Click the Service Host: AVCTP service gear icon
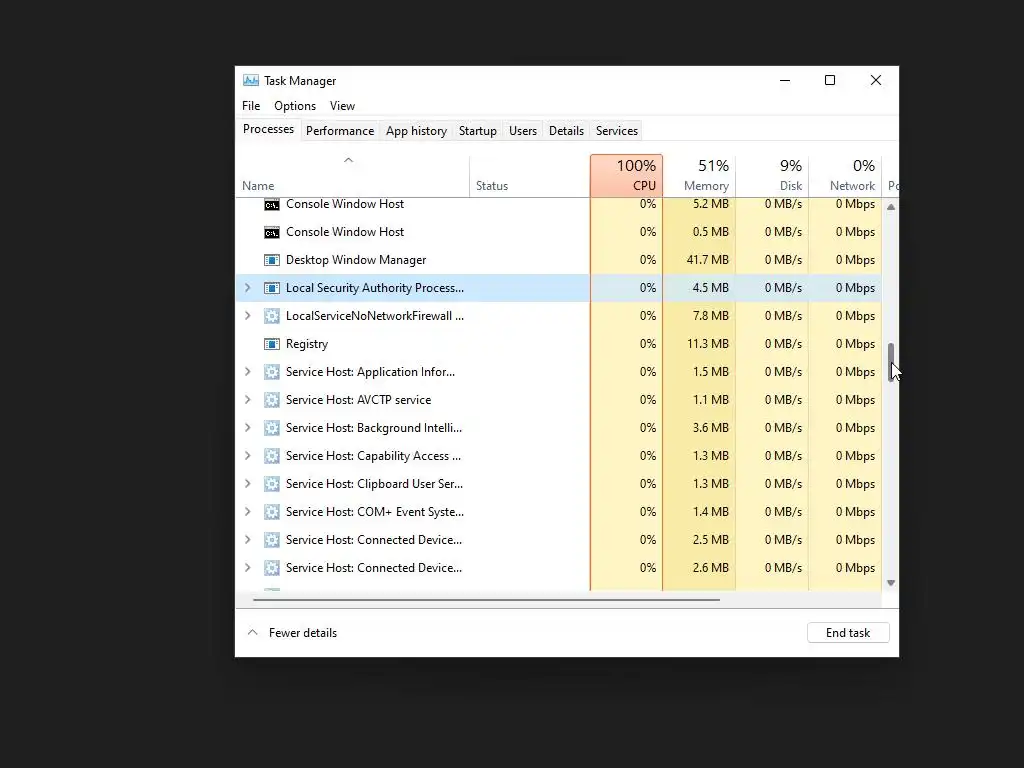The width and height of the screenshot is (1024, 768). click(x=272, y=400)
